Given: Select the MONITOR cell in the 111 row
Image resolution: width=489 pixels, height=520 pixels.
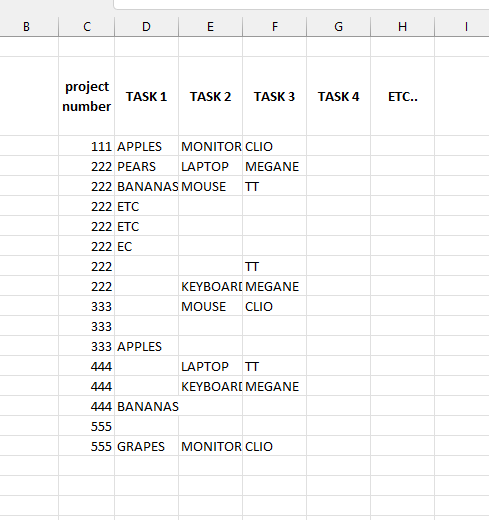Looking at the screenshot, I should pyautogui.click(x=210, y=146).
